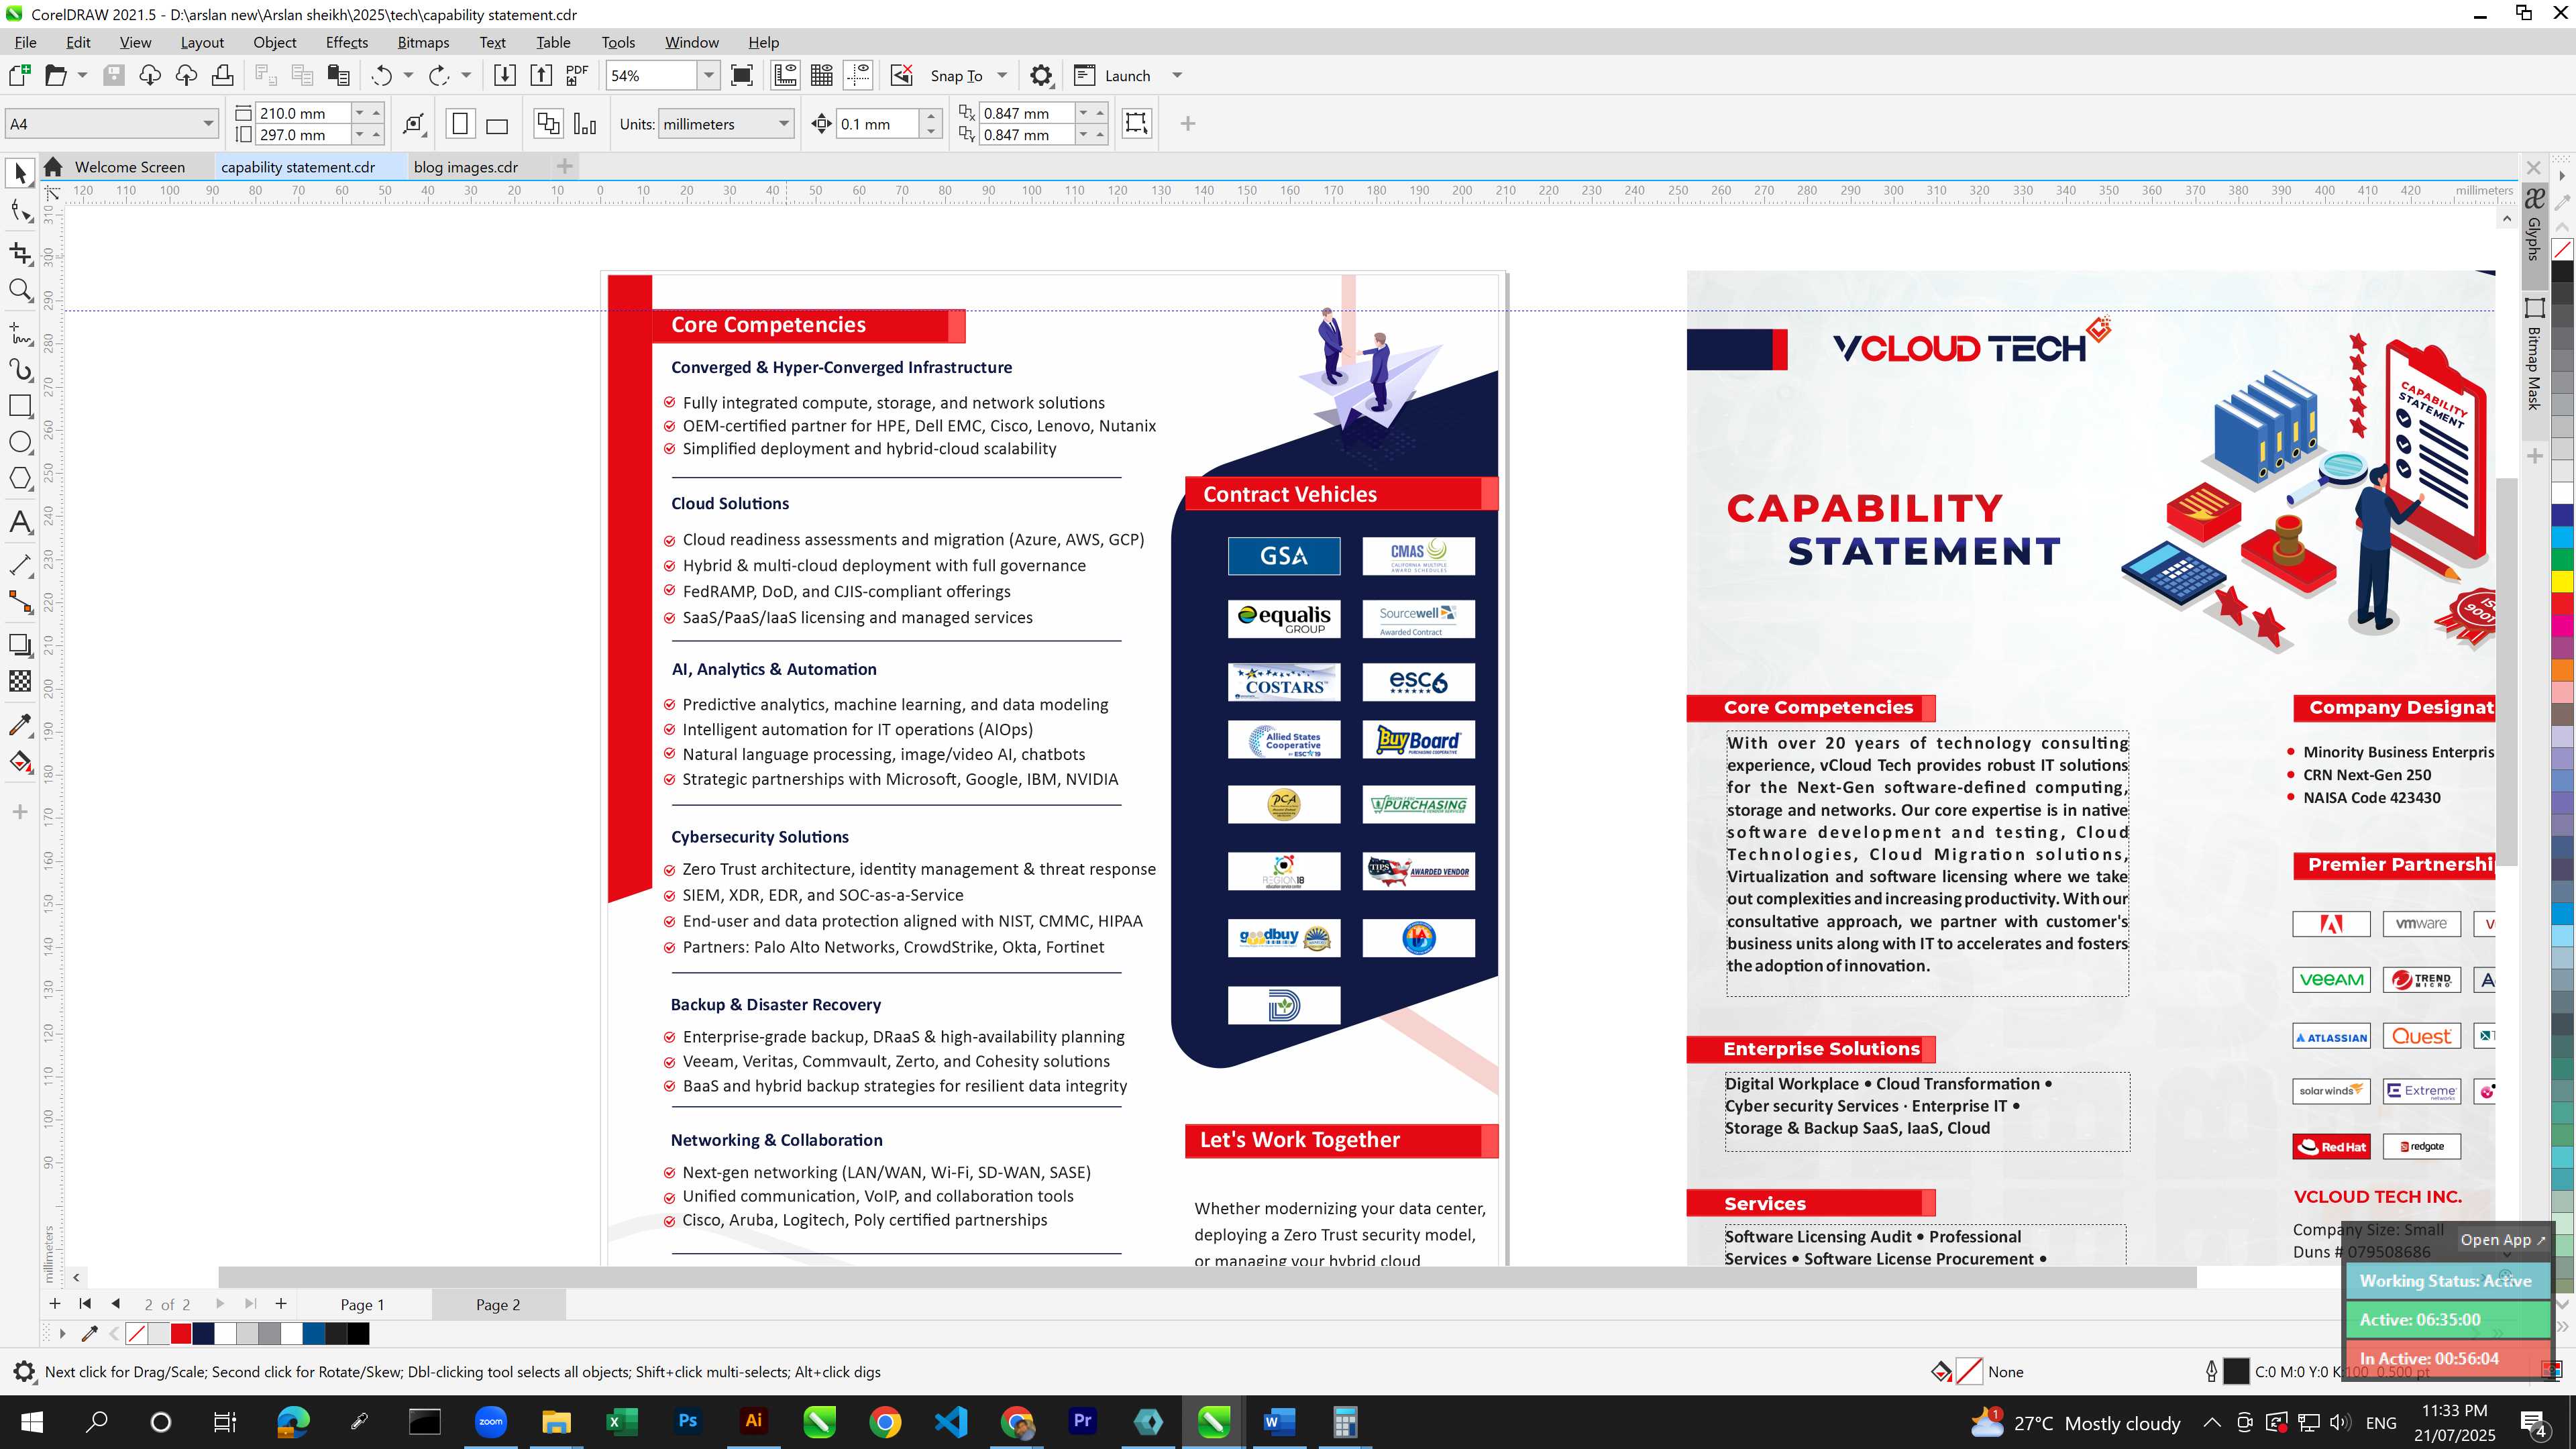Open the Redo history dropdown arrow

coord(466,75)
